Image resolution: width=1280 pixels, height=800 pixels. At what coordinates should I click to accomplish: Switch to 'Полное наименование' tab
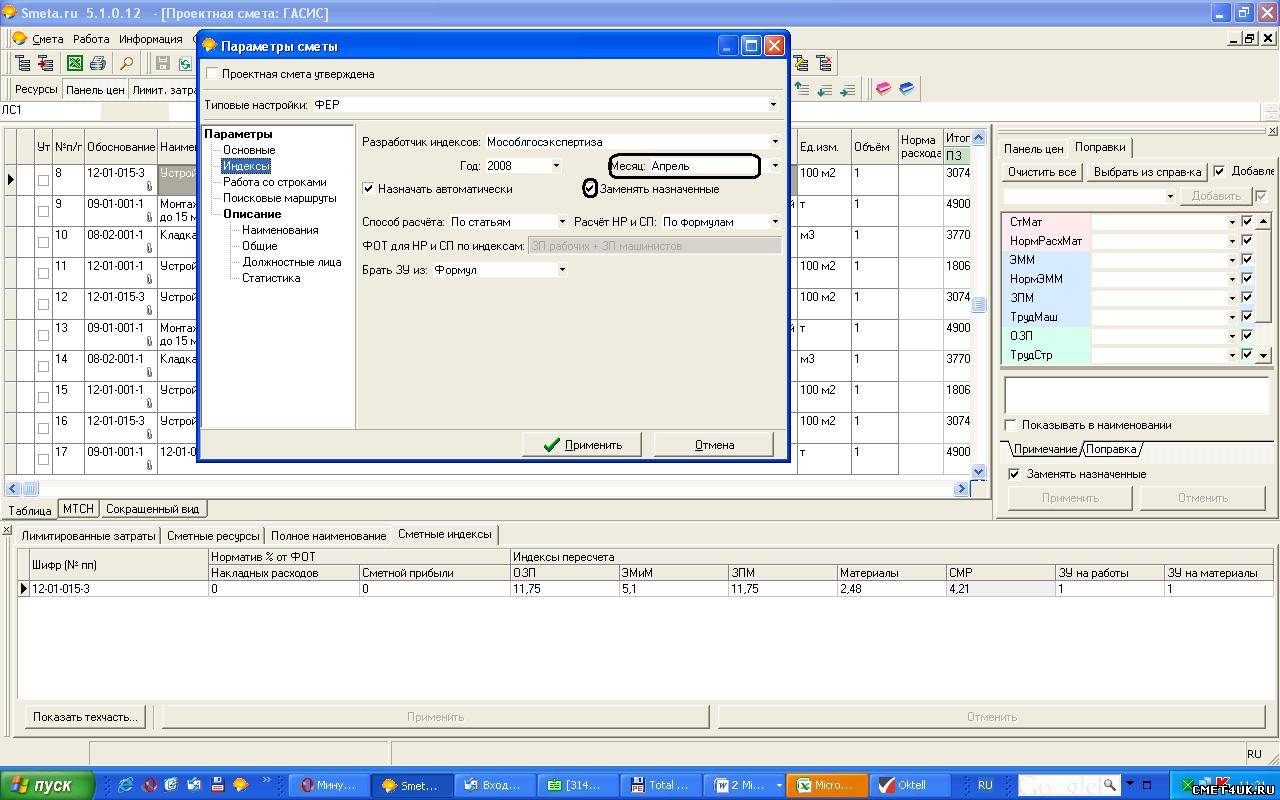pyautogui.click(x=328, y=536)
